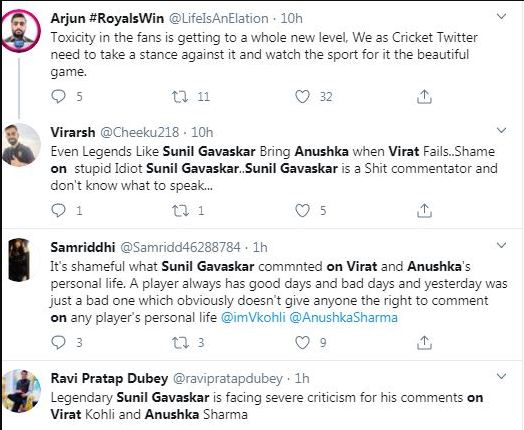Reply to Arjun's toxicity tweet
This screenshot has width=524, height=430.
(x=58, y=97)
